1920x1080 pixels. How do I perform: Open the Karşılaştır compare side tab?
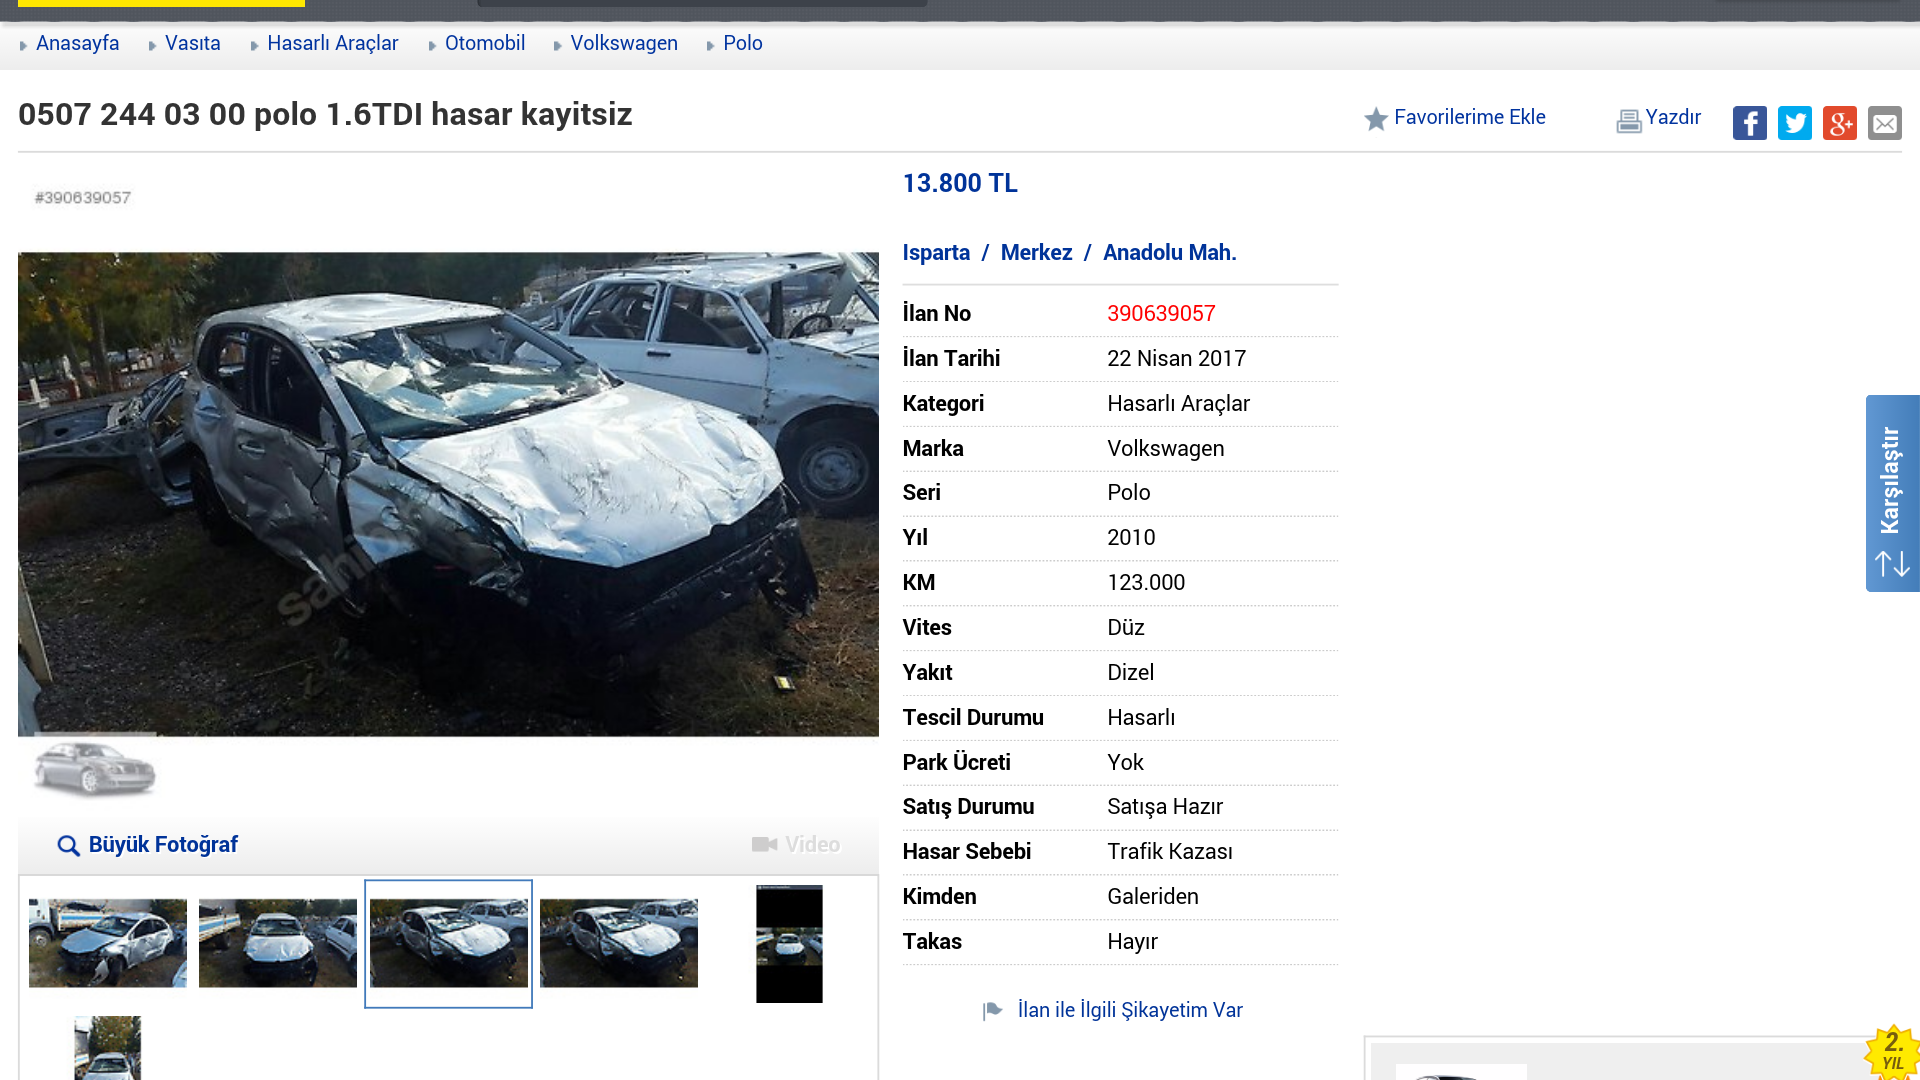pos(1892,493)
